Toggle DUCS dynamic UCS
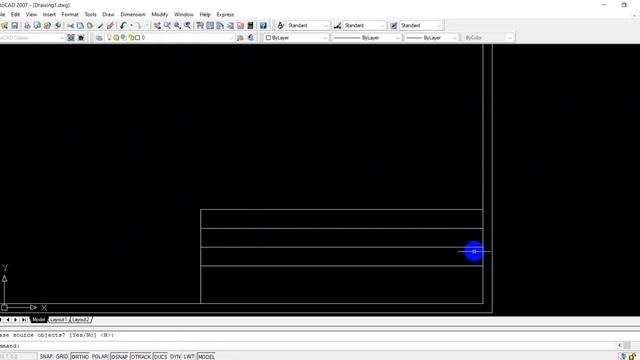This screenshot has width=640, height=360. (160, 356)
